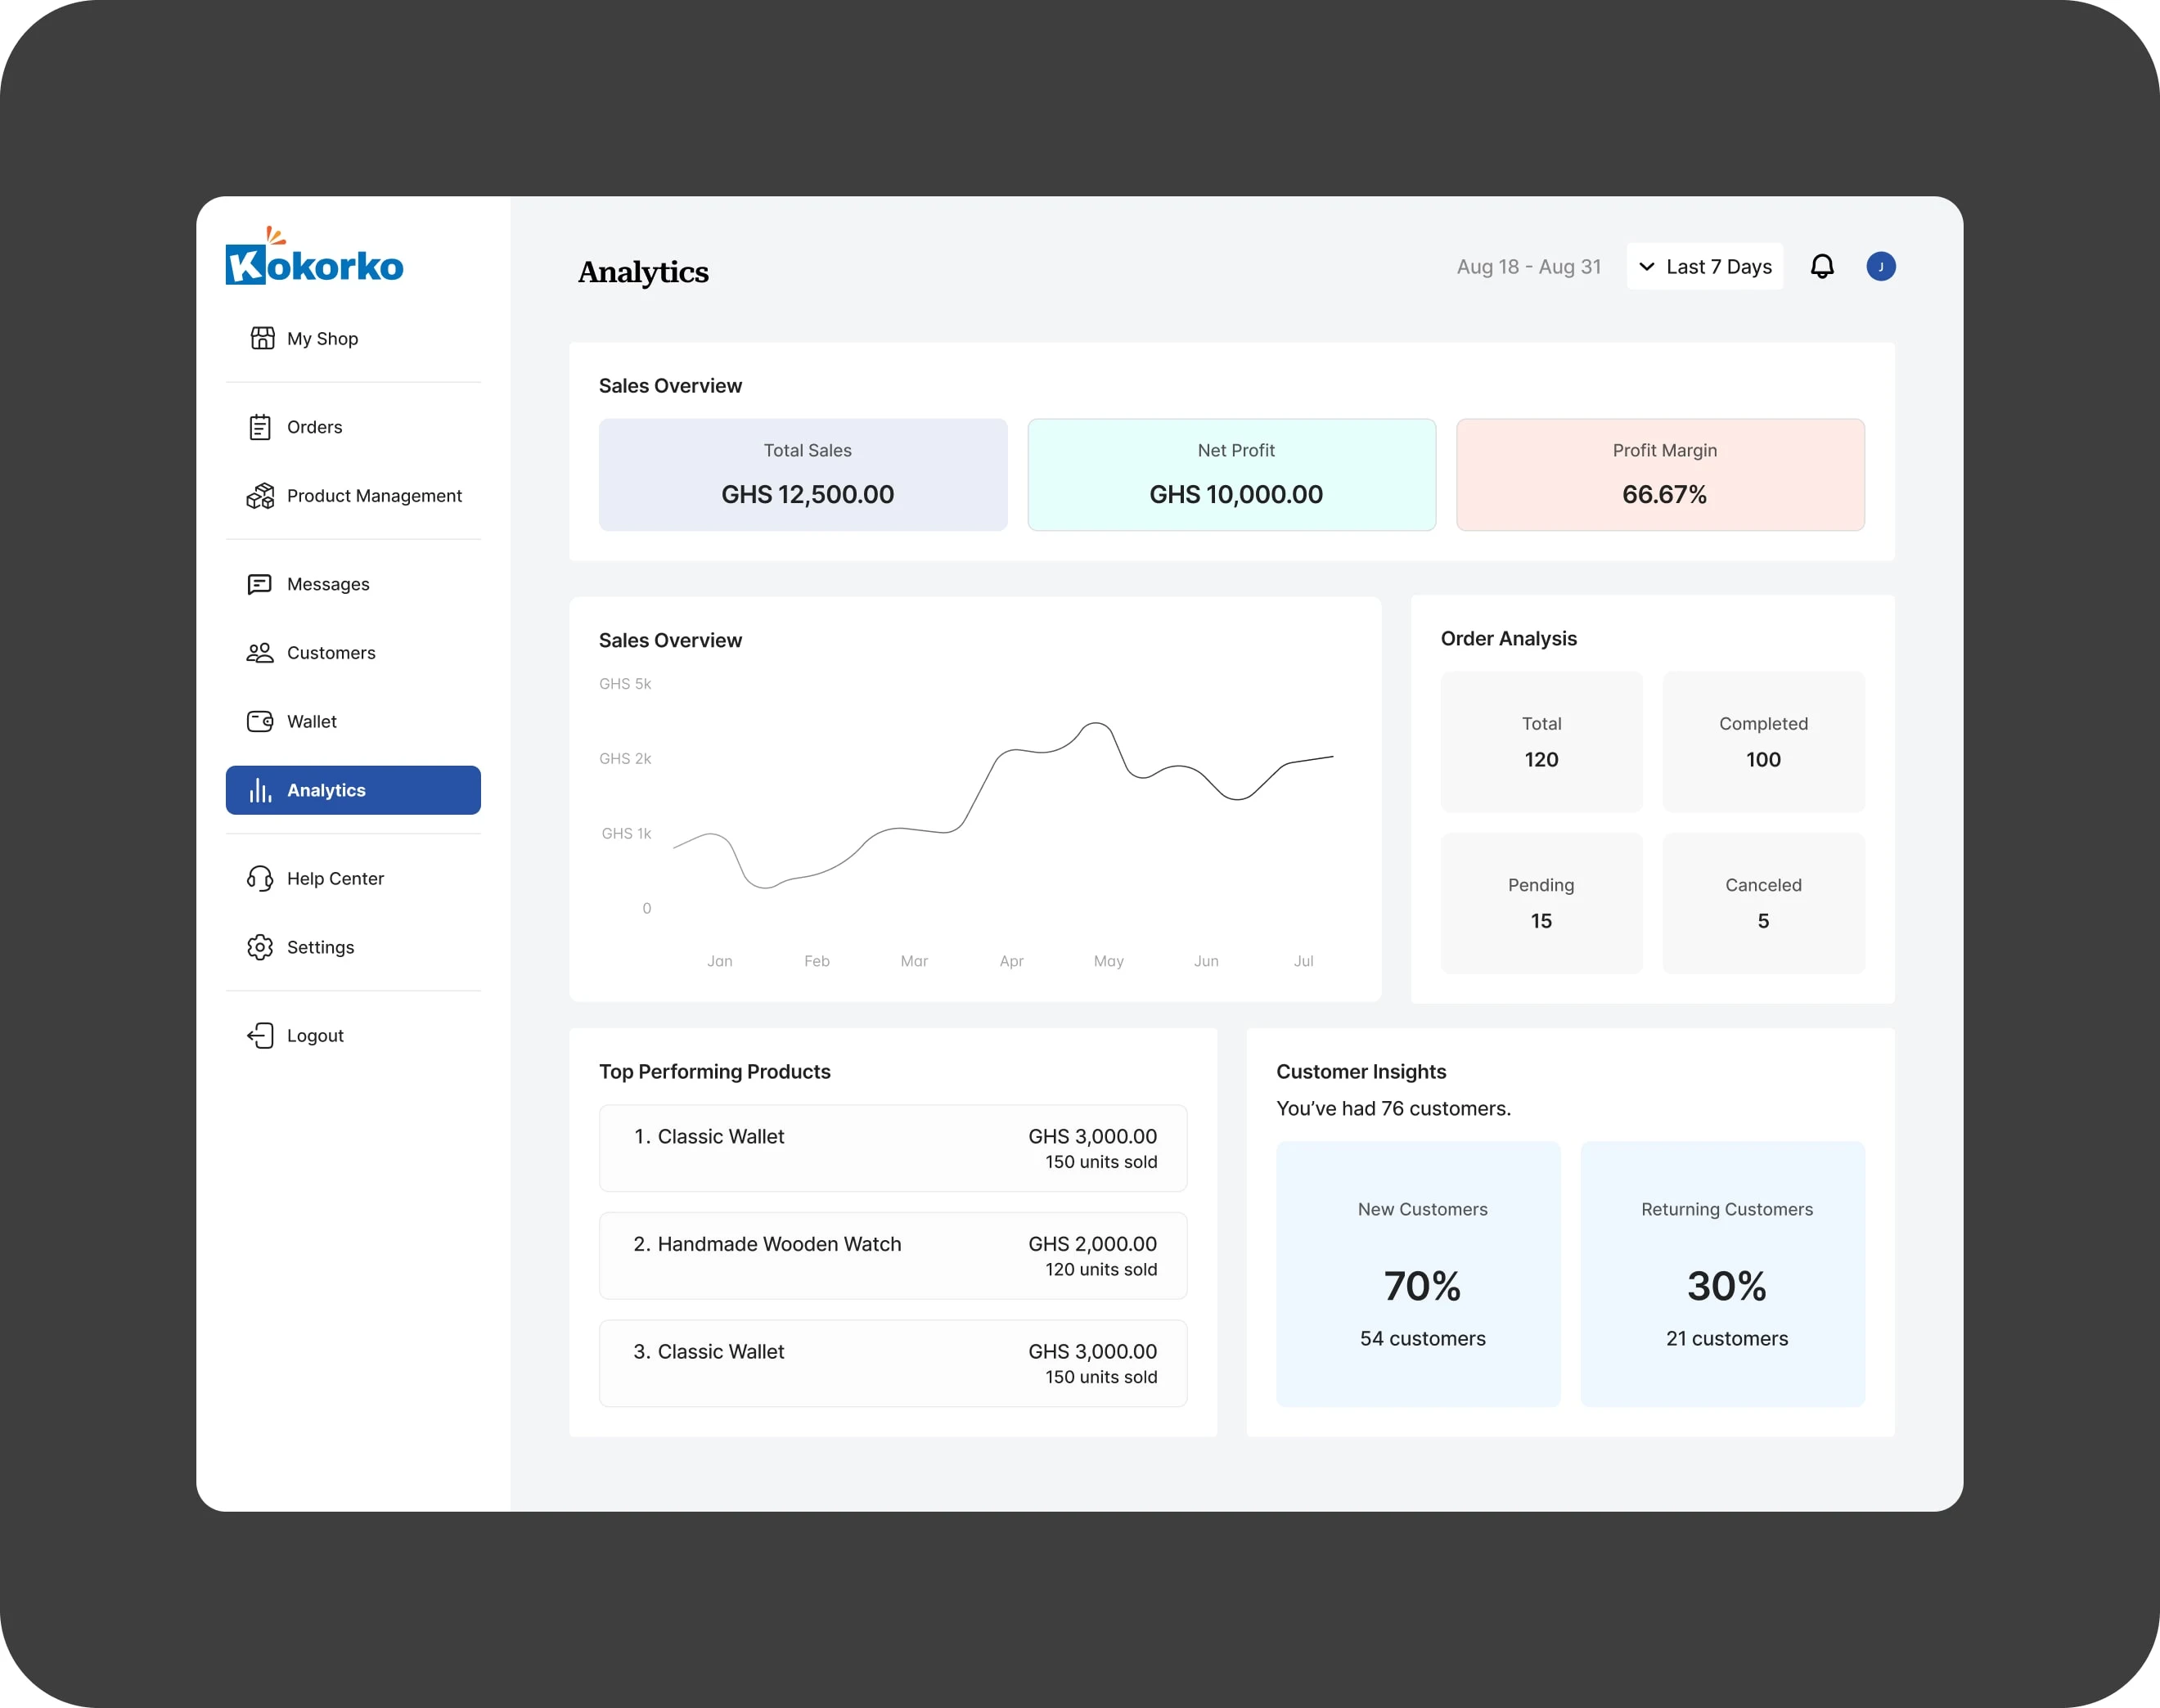Select the Orders icon in sidebar

click(259, 426)
